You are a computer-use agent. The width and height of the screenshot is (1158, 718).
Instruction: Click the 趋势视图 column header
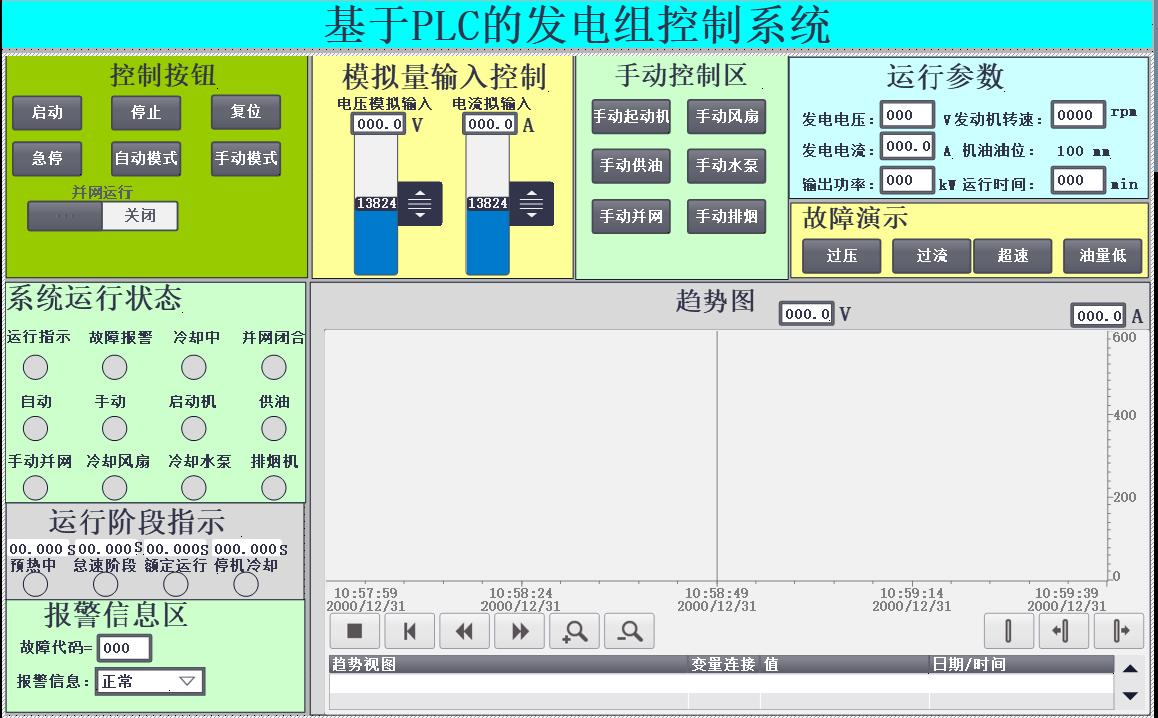tap(508, 664)
